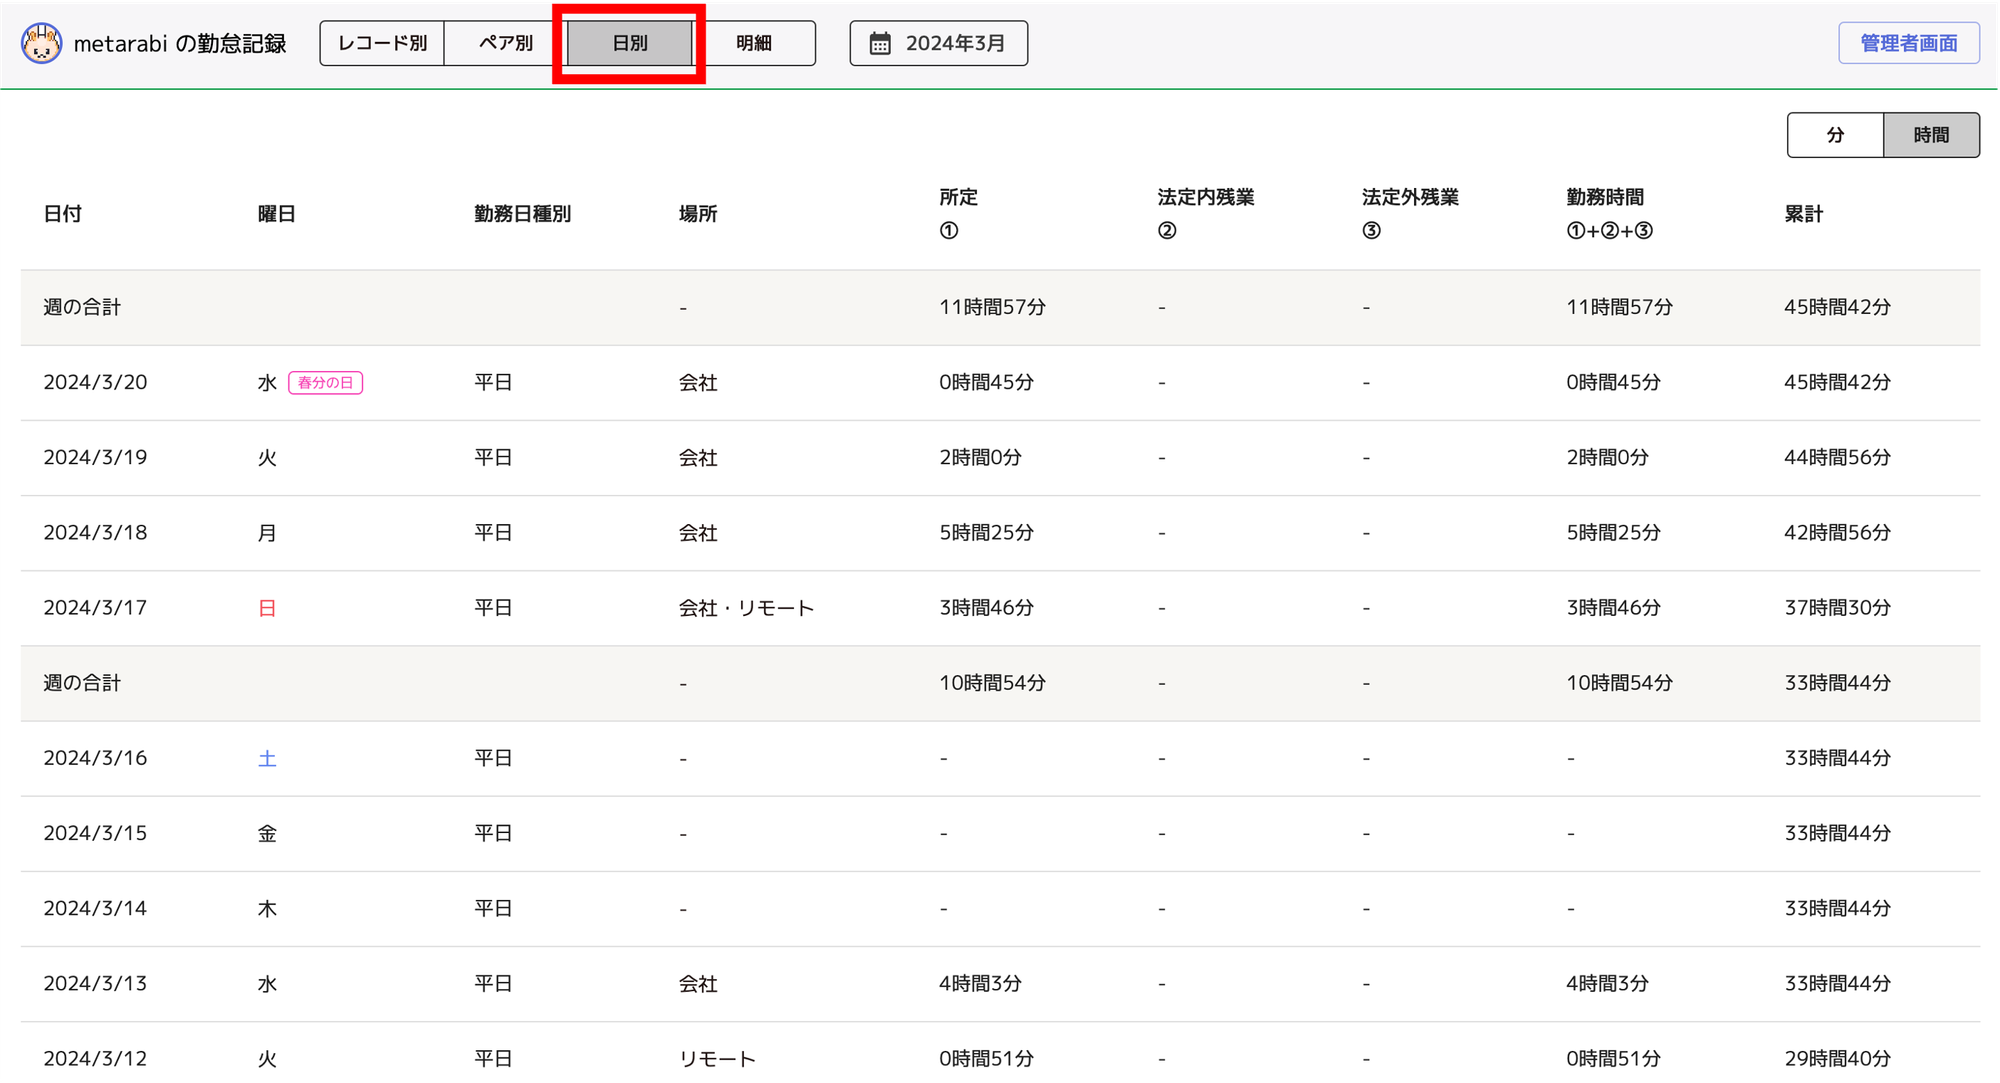Click 37時間30分 cumulative for 3/17
The image size is (2000, 1083).
[x=1837, y=608]
